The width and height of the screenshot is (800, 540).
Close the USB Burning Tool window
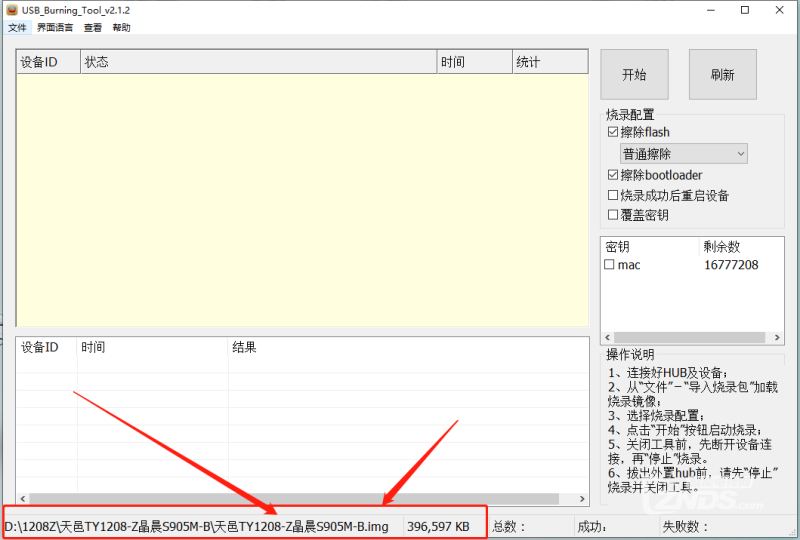click(x=780, y=10)
